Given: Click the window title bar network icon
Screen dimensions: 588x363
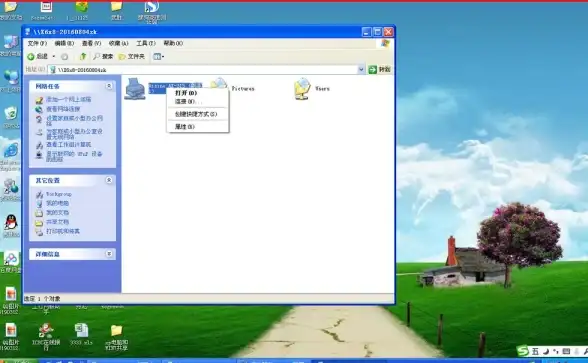Looking at the screenshot, I should pos(27,32).
